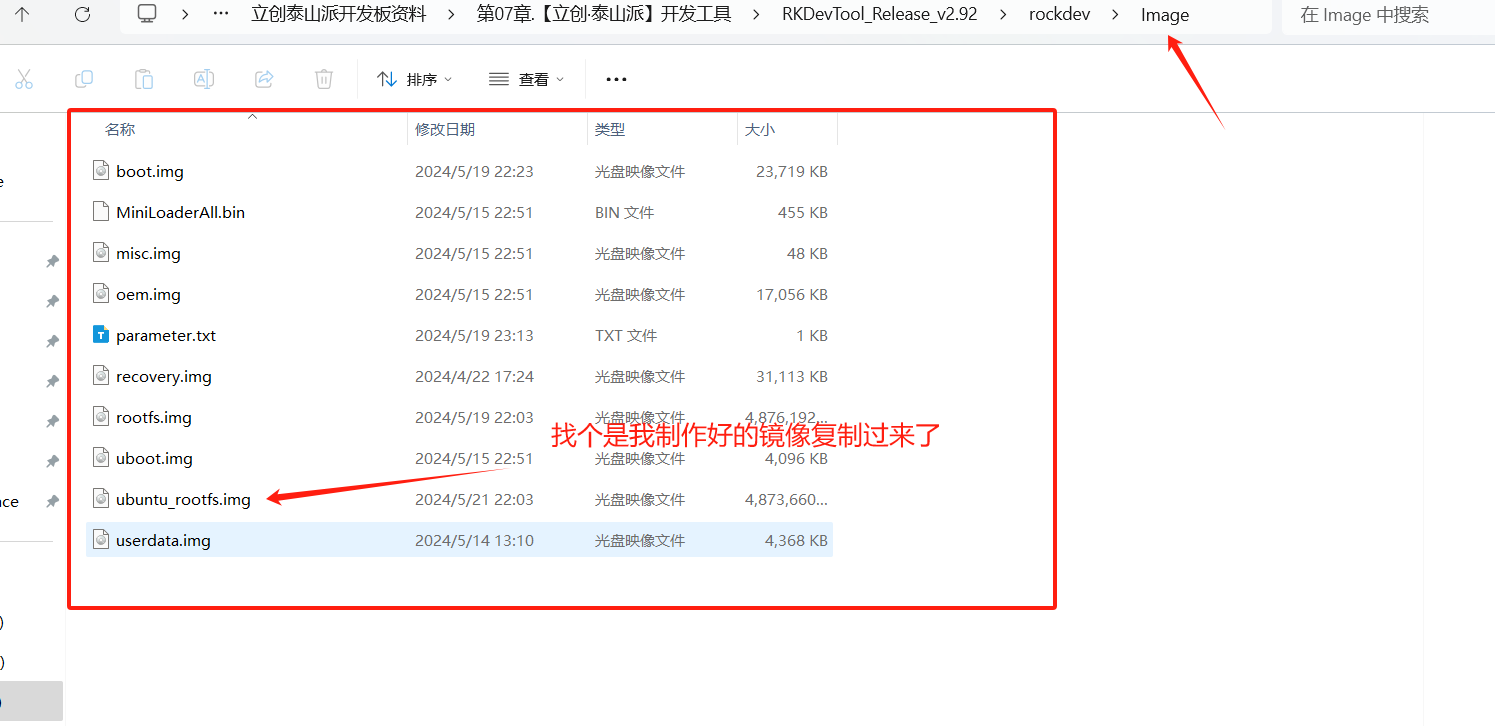The height and width of the screenshot is (726, 1495).
Task: Select file name ubuntu_rootfs.img
Action: point(183,499)
